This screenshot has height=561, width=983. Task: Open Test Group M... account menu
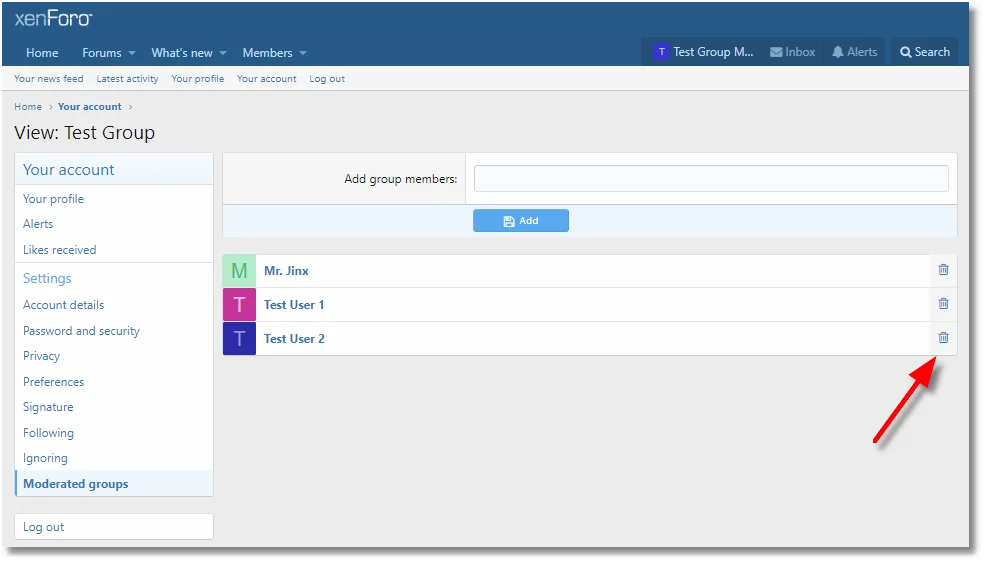click(x=703, y=52)
